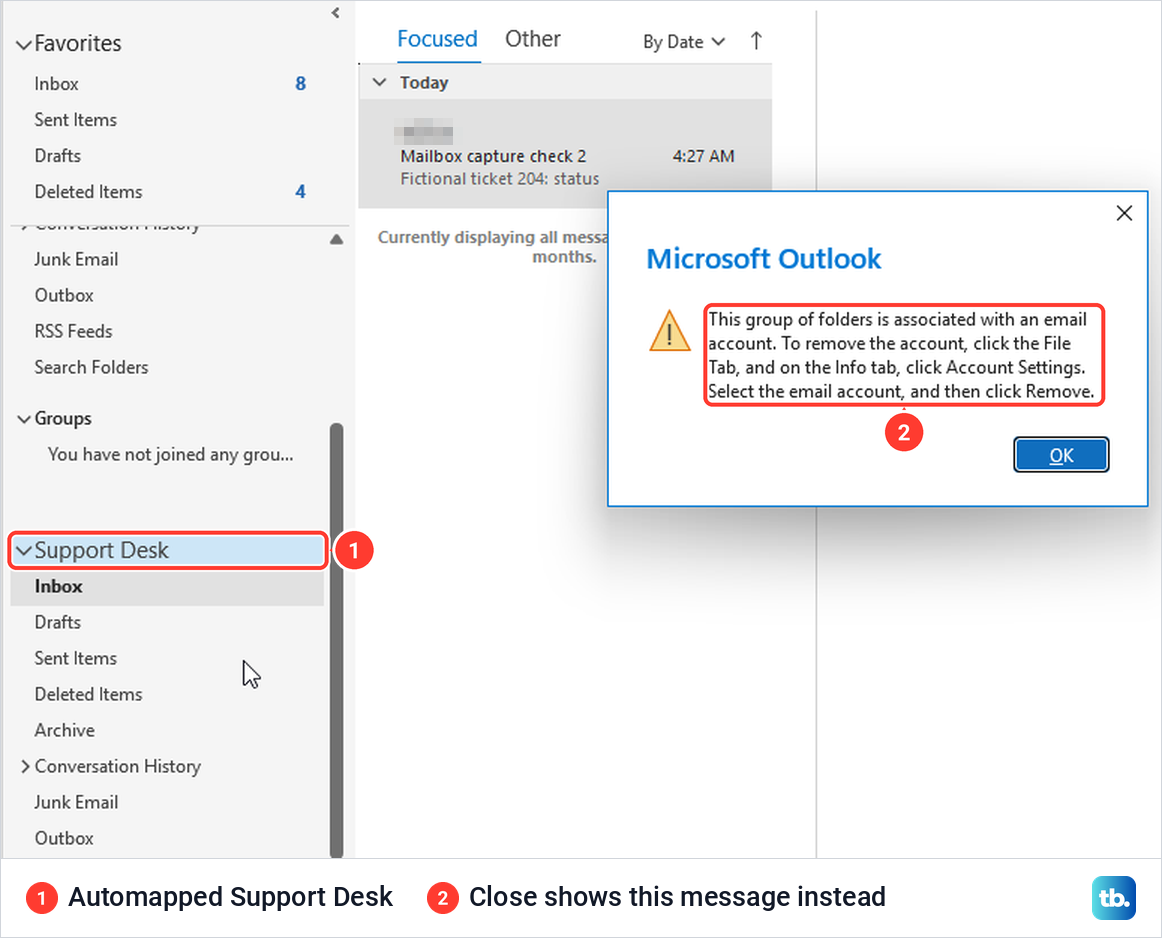1162x938 pixels.
Task: Open the Archive folder
Action: 64,731
